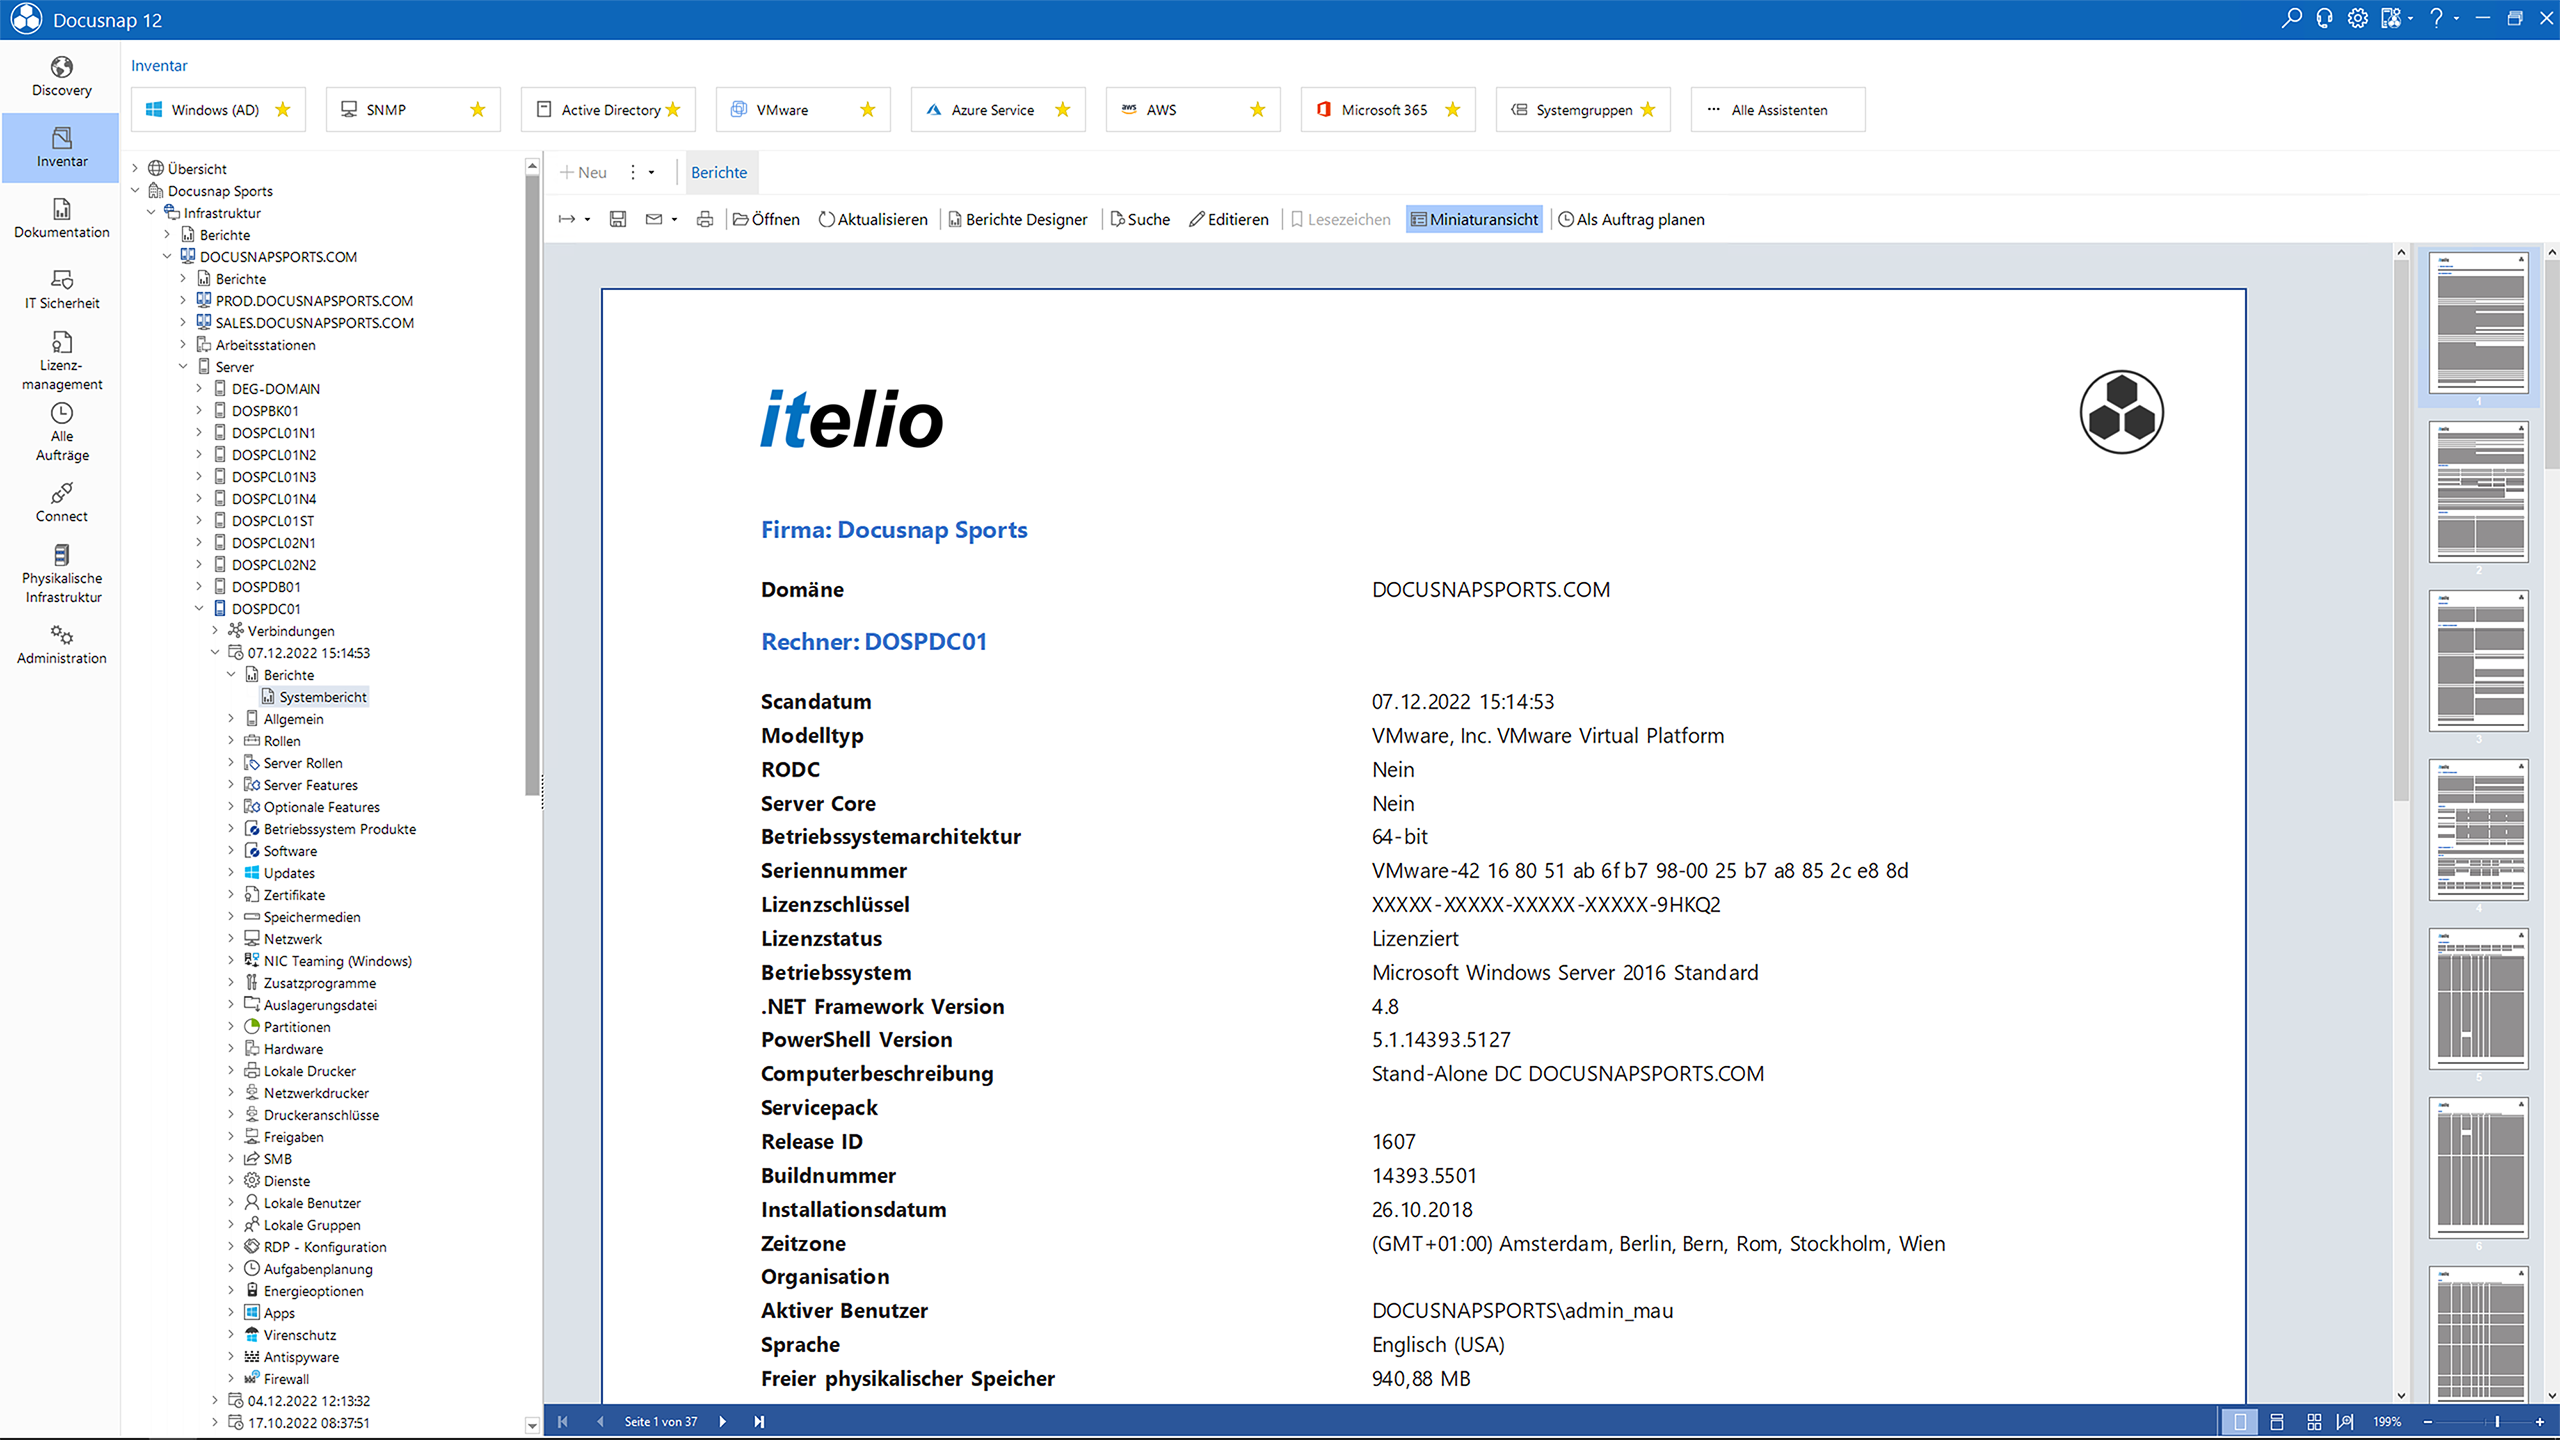Open settings gear in title bar
Screen dimensions: 2560x1440
tap(2357, 18)
